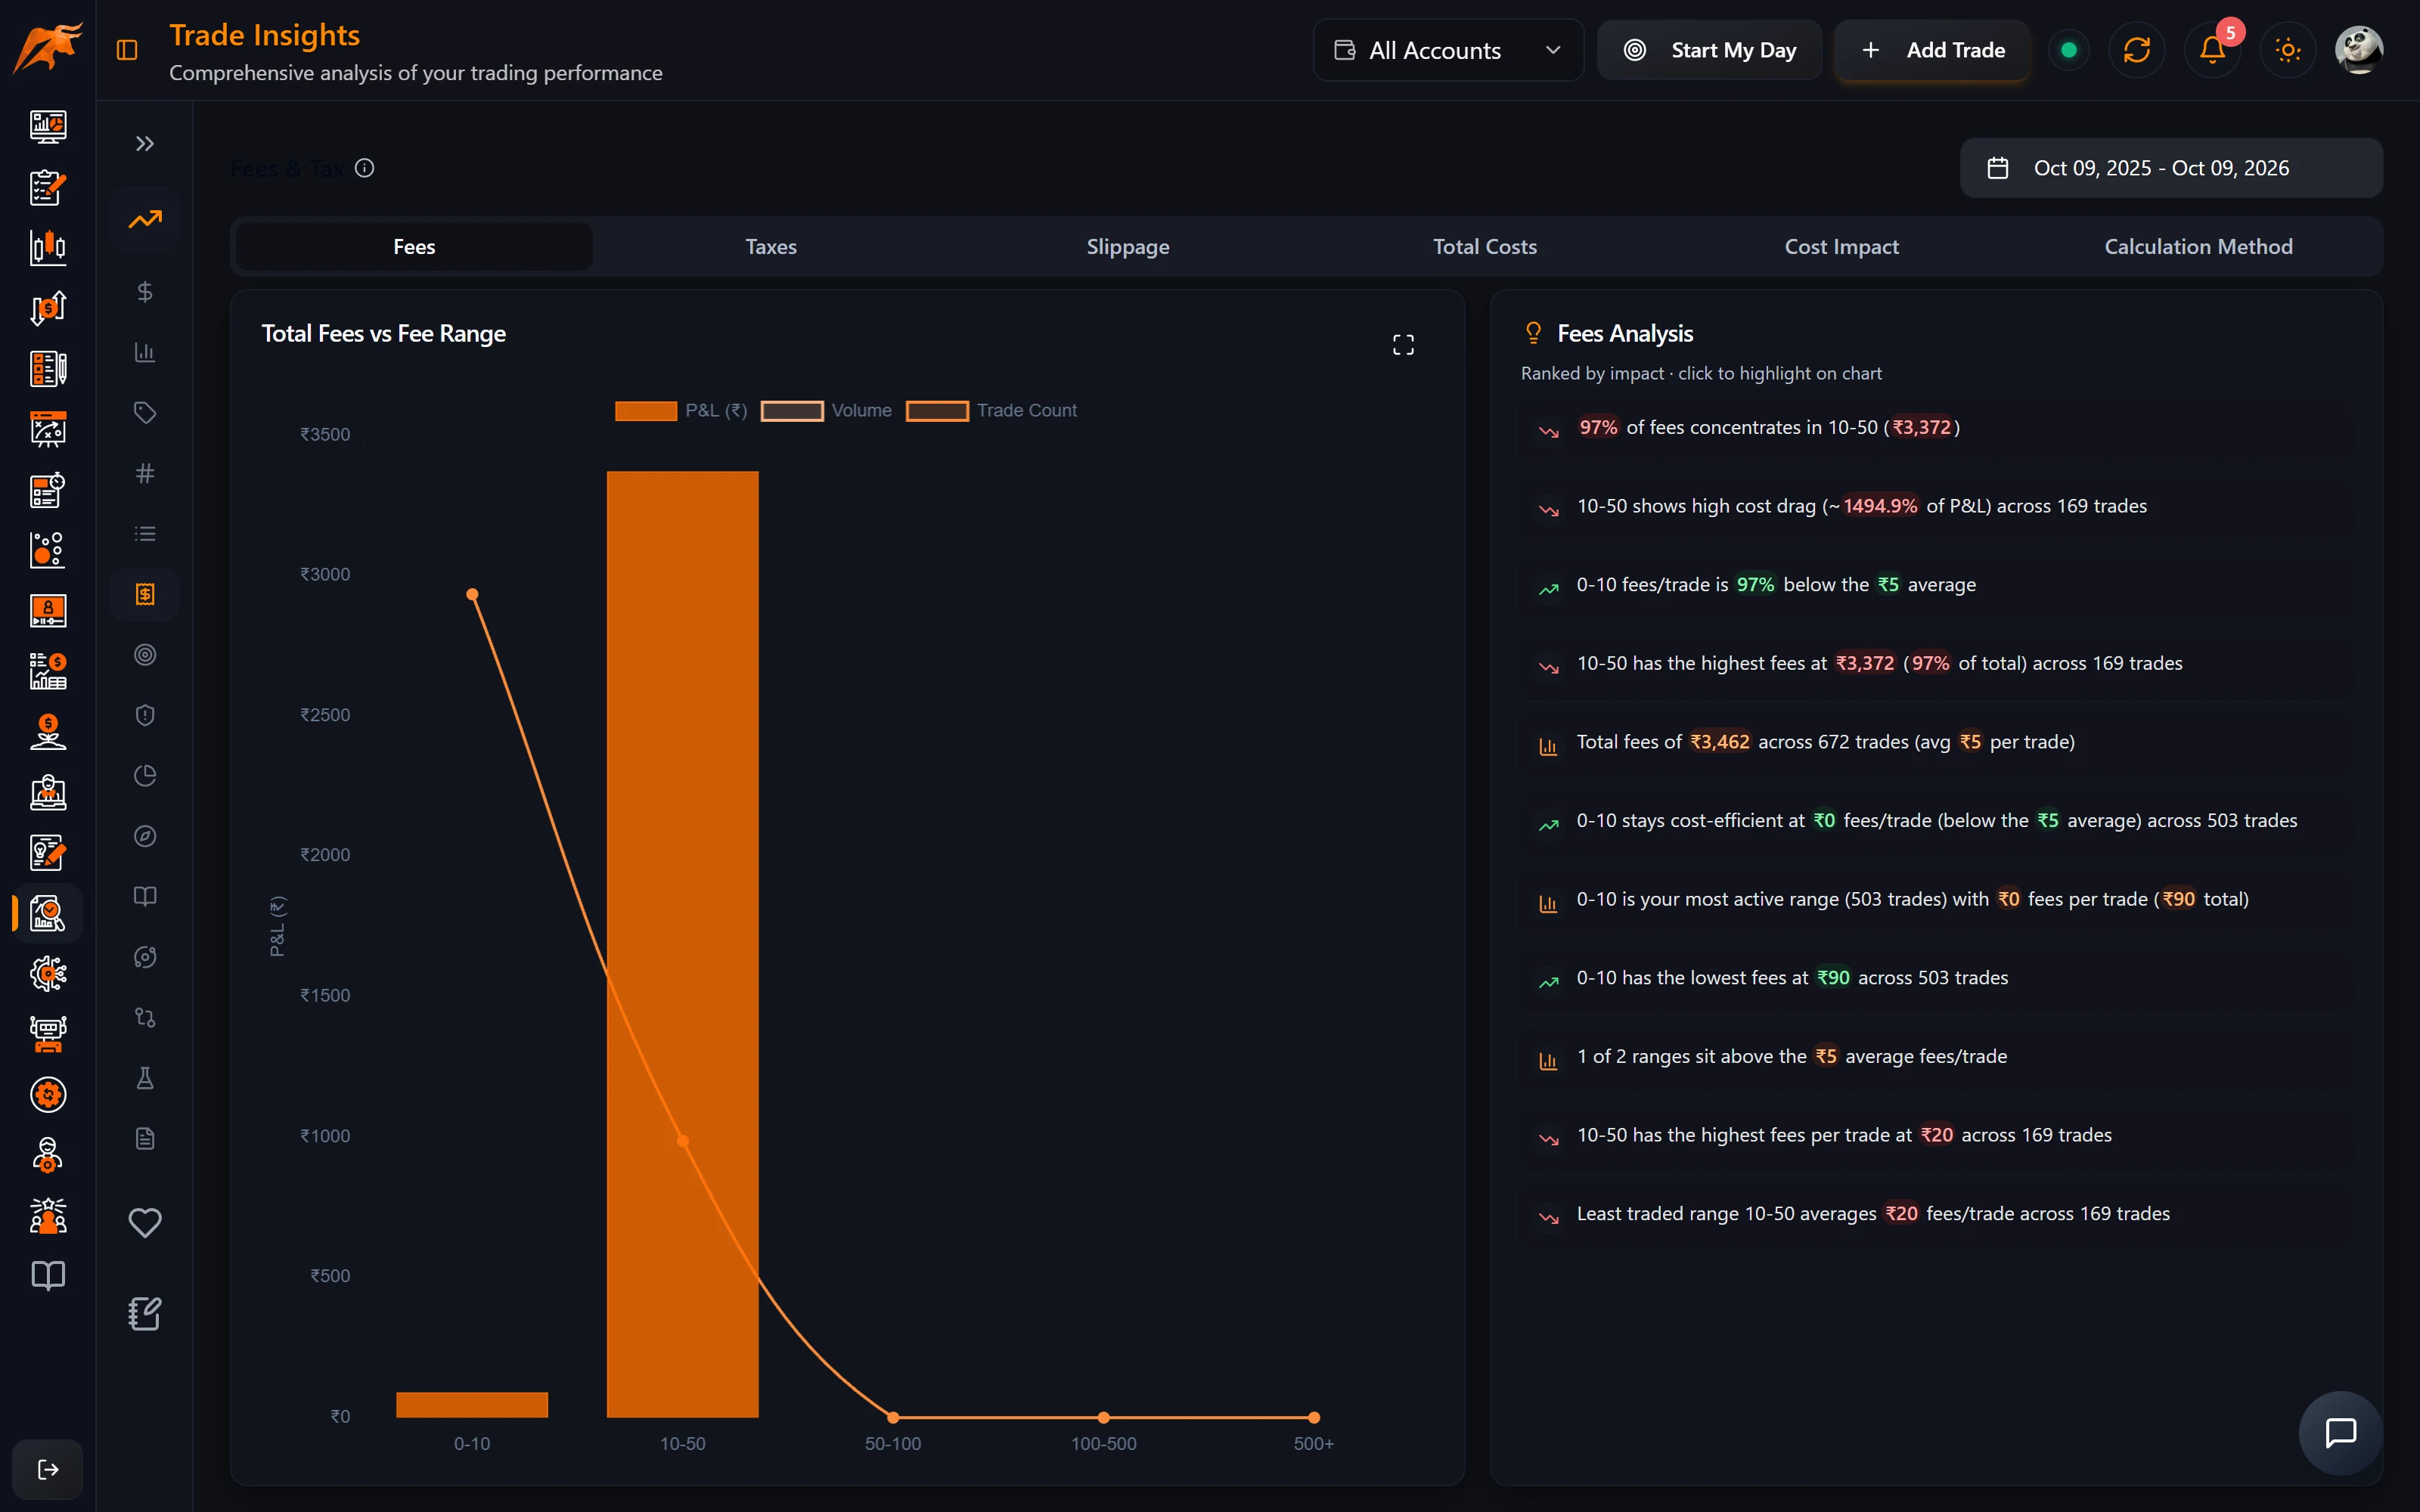Toggle the Volume legend series

point(826,411)
